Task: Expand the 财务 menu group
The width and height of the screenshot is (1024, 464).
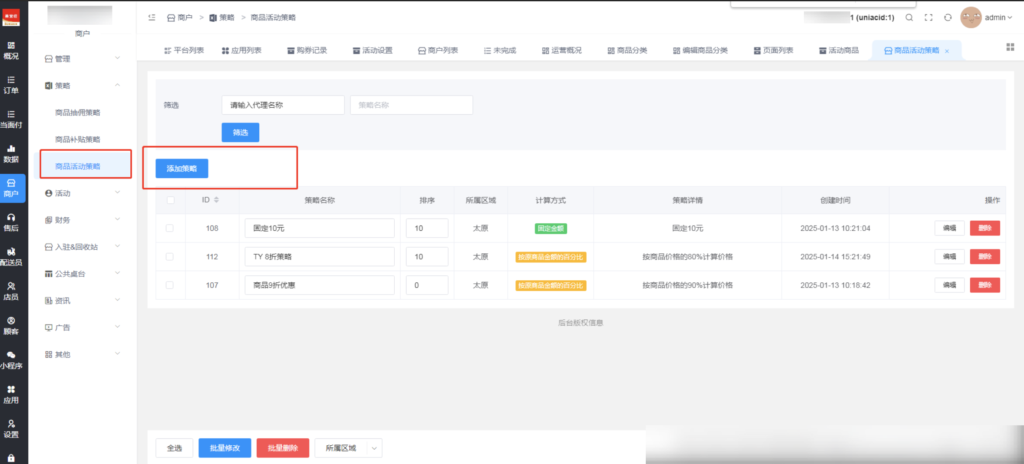Action: (x=82, y=220)
